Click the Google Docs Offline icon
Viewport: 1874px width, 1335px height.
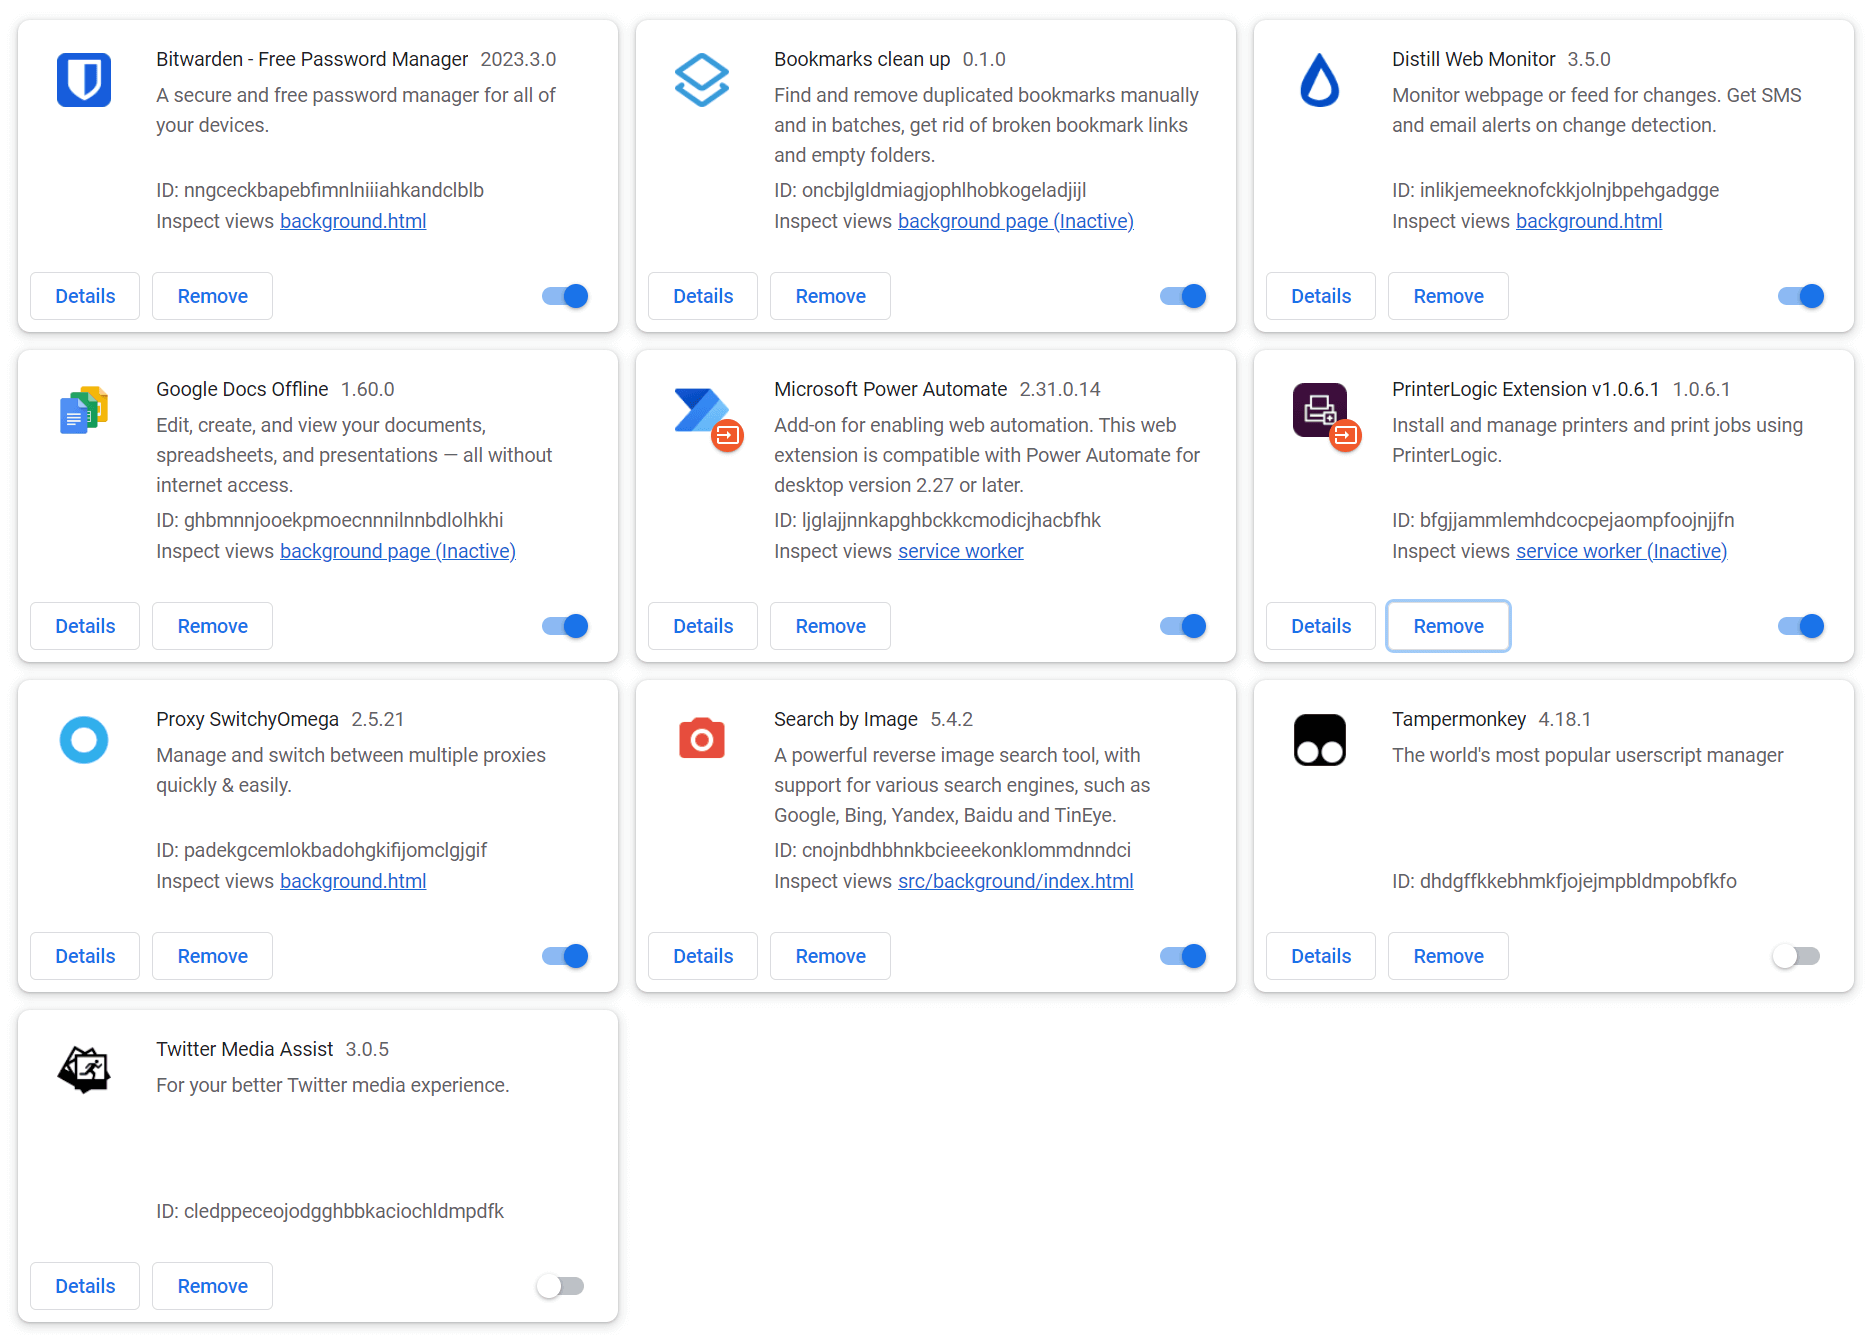tap(83, 410)
